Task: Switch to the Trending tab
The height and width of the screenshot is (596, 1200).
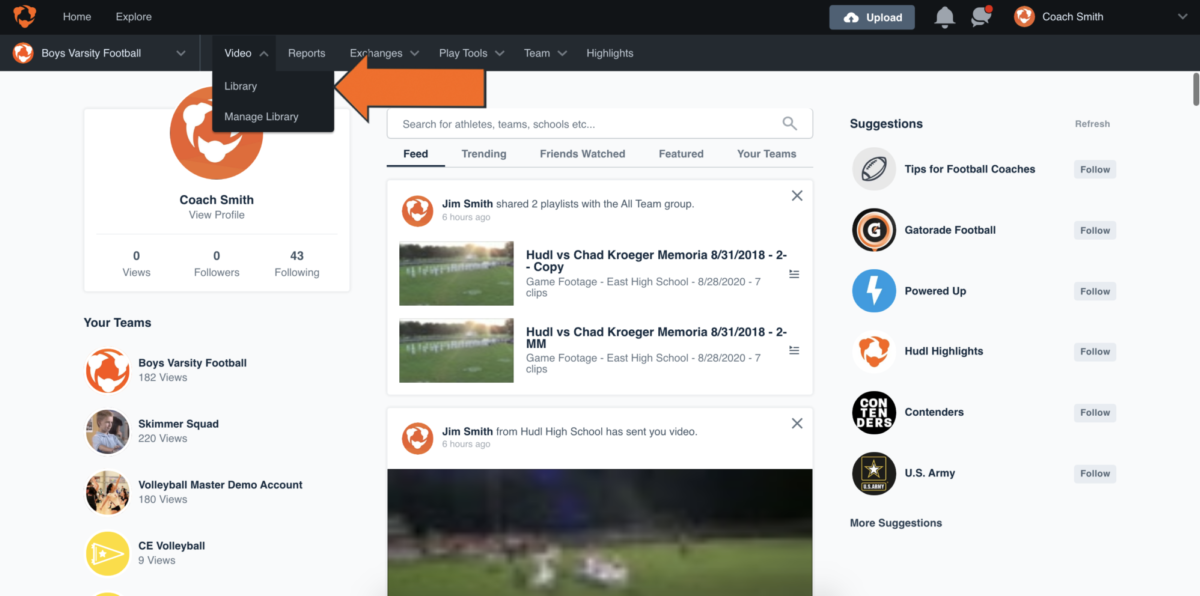Action: click(x=483, y=153)
